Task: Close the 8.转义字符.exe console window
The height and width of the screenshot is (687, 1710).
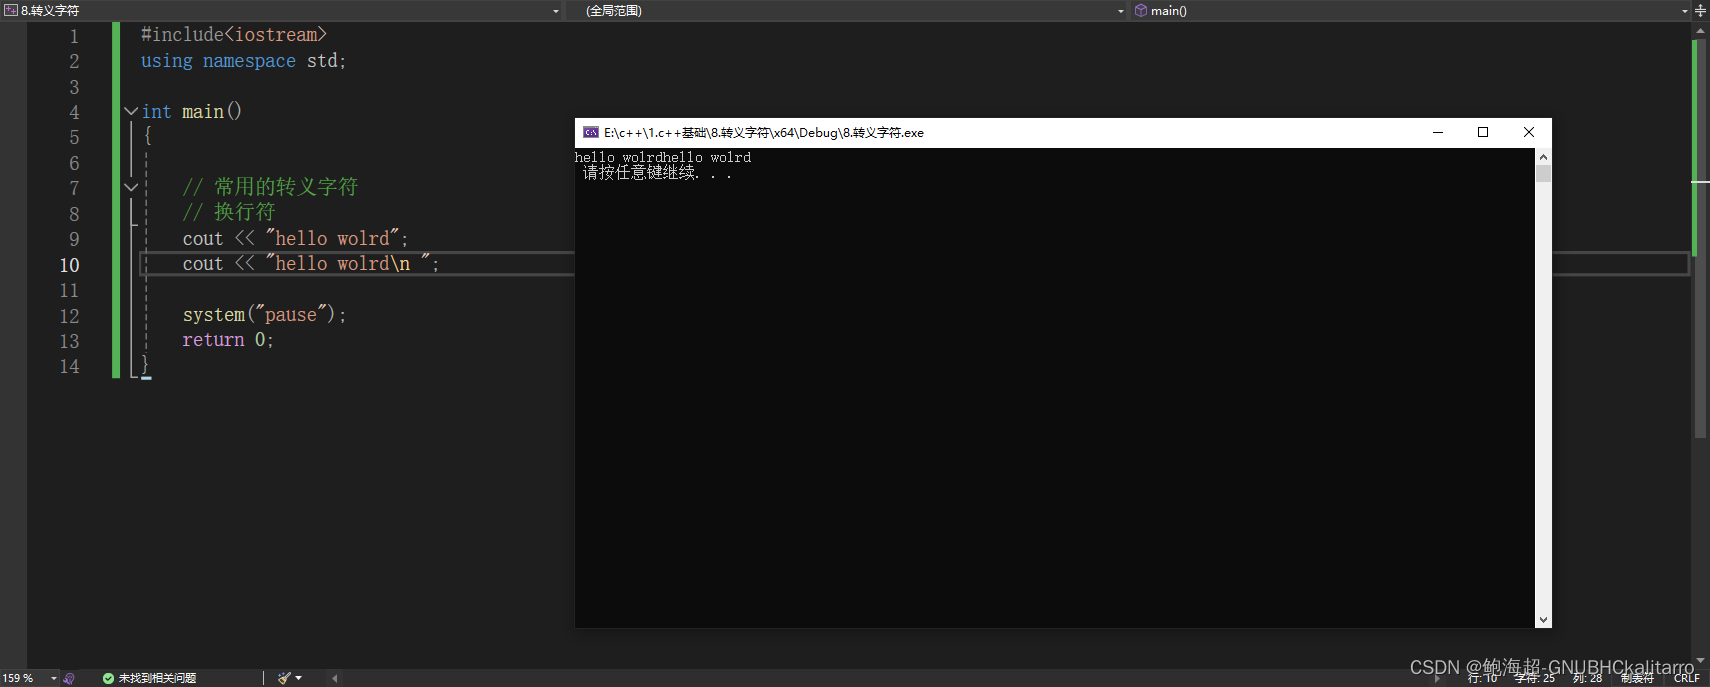Action: coord(1528,132)
